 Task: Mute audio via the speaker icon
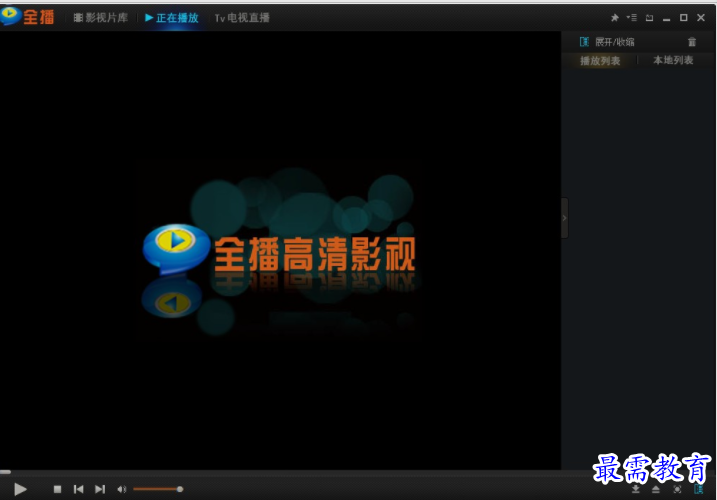coord(121,489)
